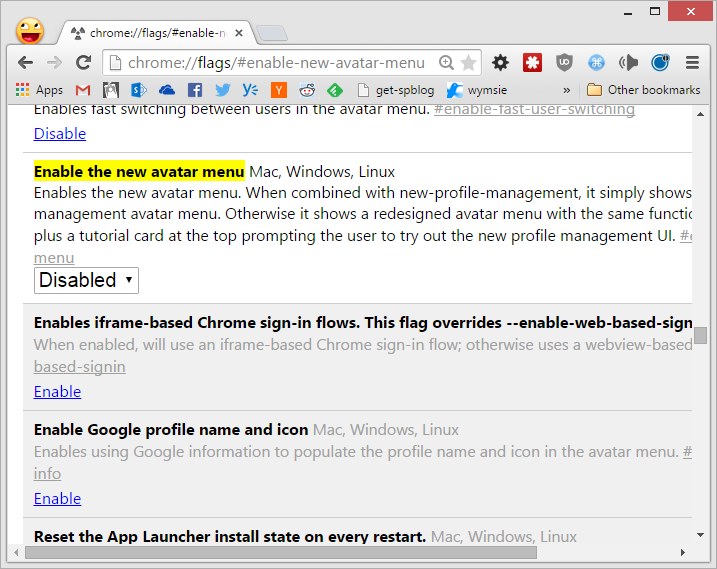Click the #enable-fast-user-switching anchor link
This screenshot has width=717, height=569.
pyautogui.click(x=534, y=110)
